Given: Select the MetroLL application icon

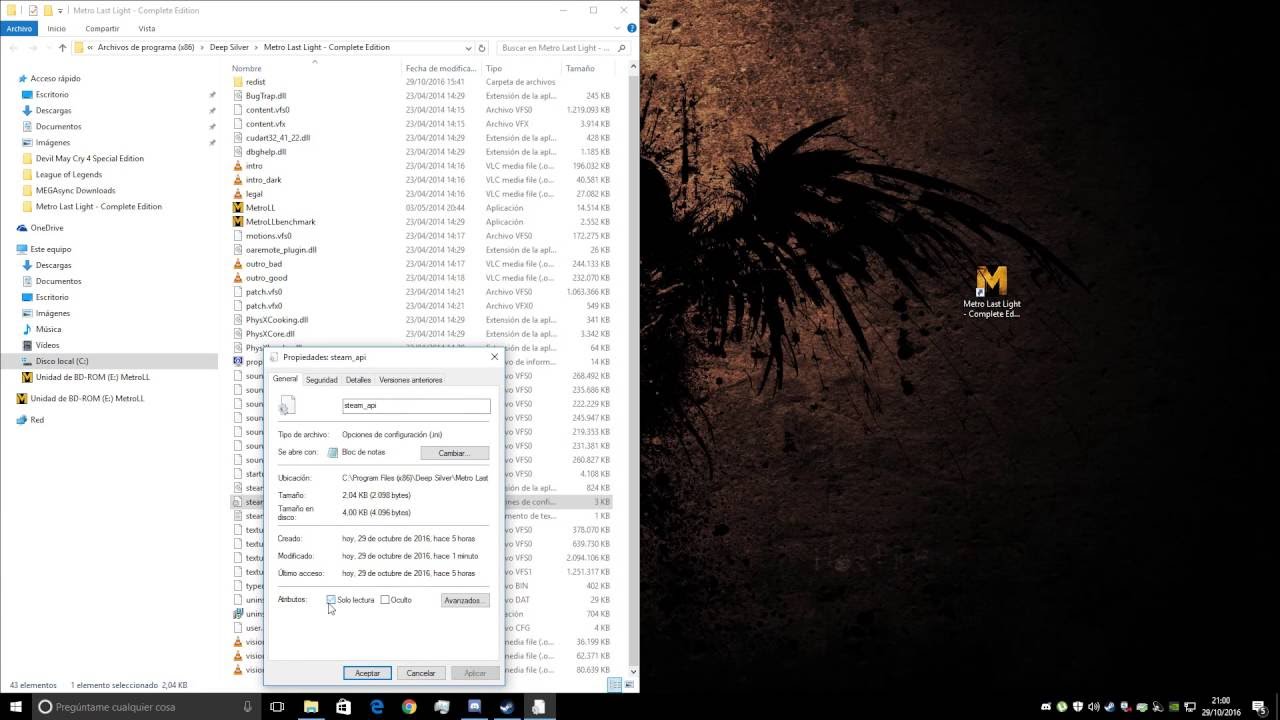Looking at the screenshot, I should [238, 208].
